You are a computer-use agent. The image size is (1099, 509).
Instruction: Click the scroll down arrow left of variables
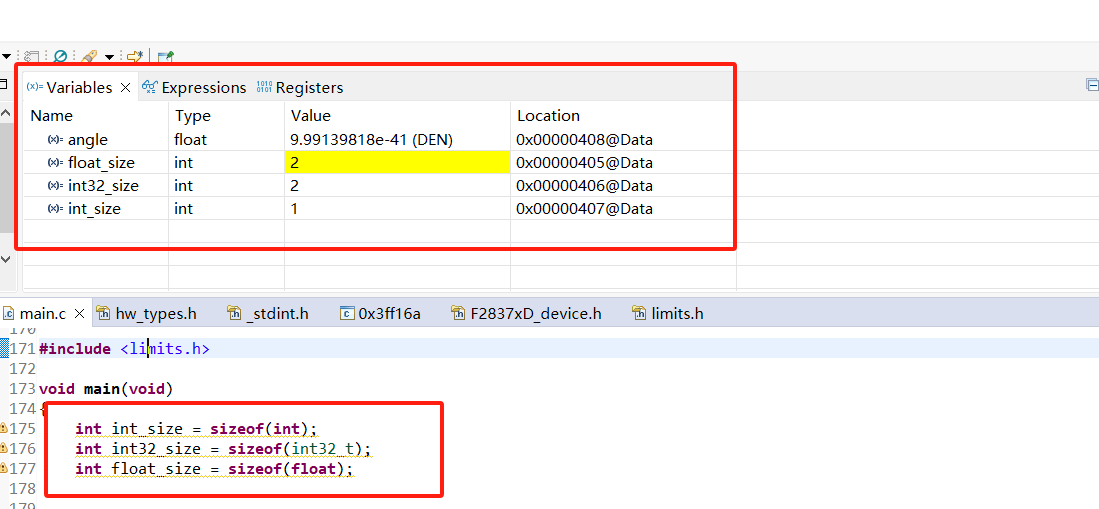coord(5,258)
